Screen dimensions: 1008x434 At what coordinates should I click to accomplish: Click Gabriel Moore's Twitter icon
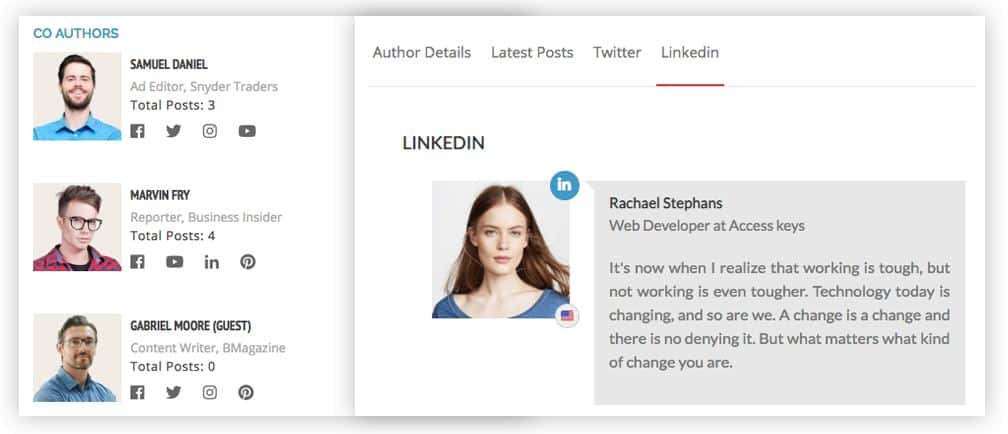[x=173, y=392]
